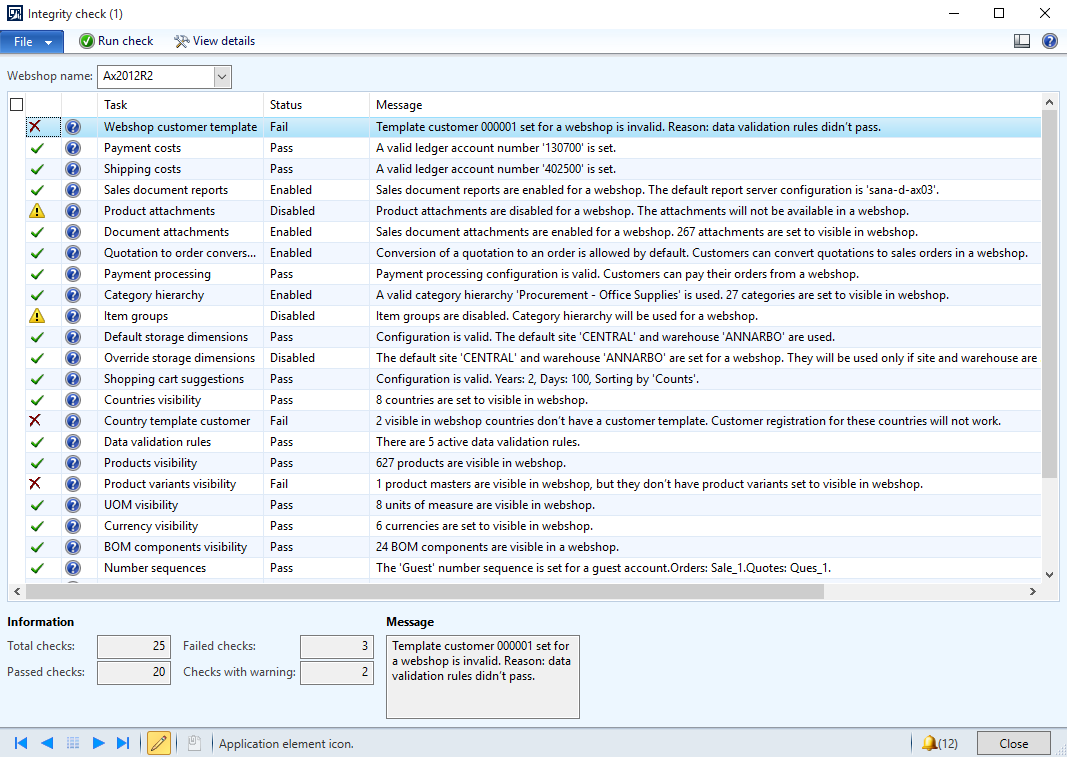Click help icon for Item groups row
The height and width of the screenshot is (757, 1067).
pyautogui.click(x=73, y=316)
